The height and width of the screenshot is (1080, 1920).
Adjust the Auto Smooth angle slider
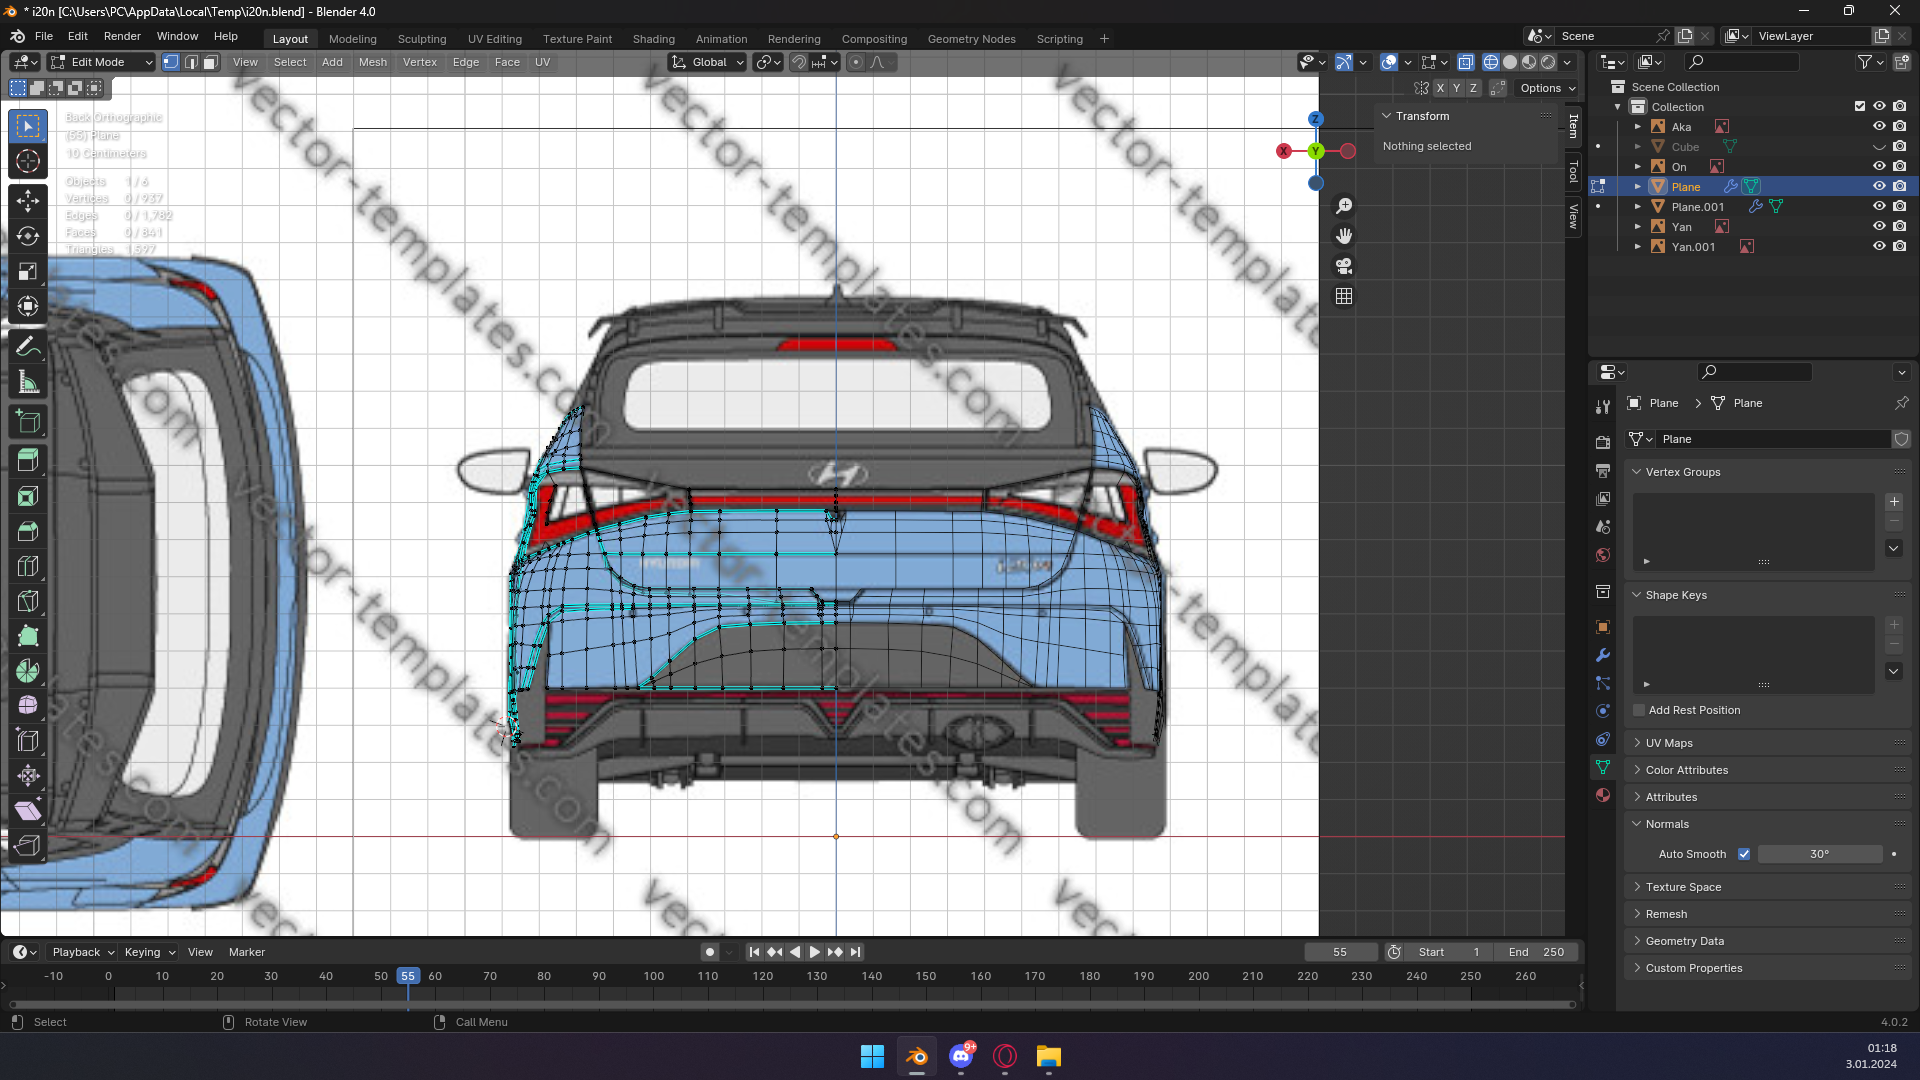pyautogui.click(x=1819, y=854)
